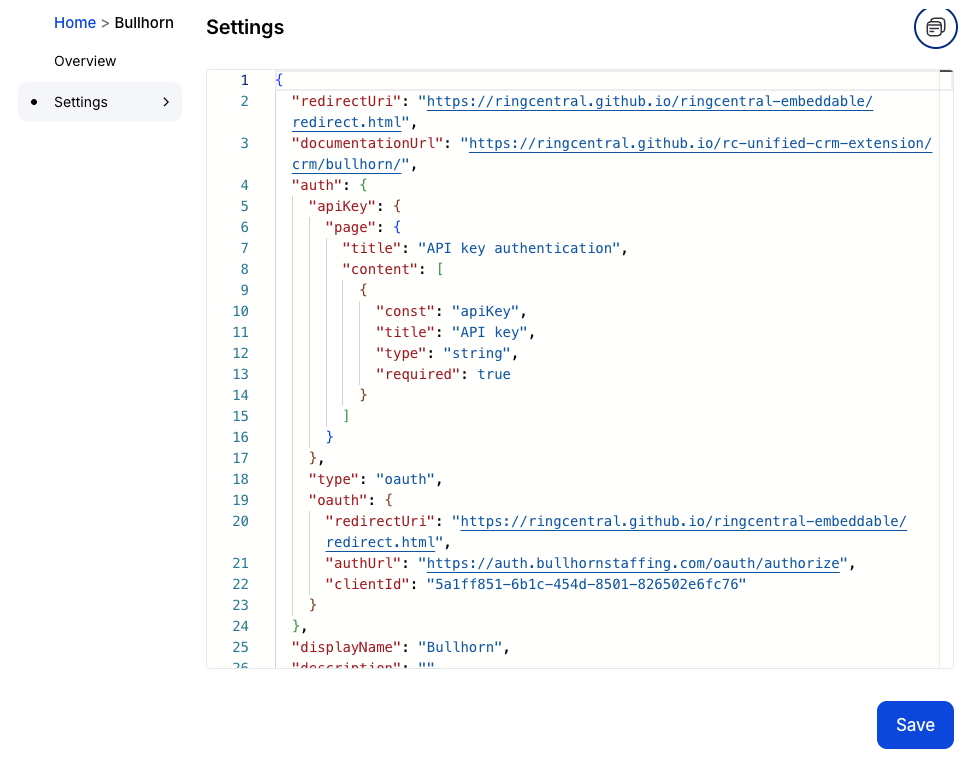
Task: Click line number 13 in the editor
Action: (x=240, y=373)
